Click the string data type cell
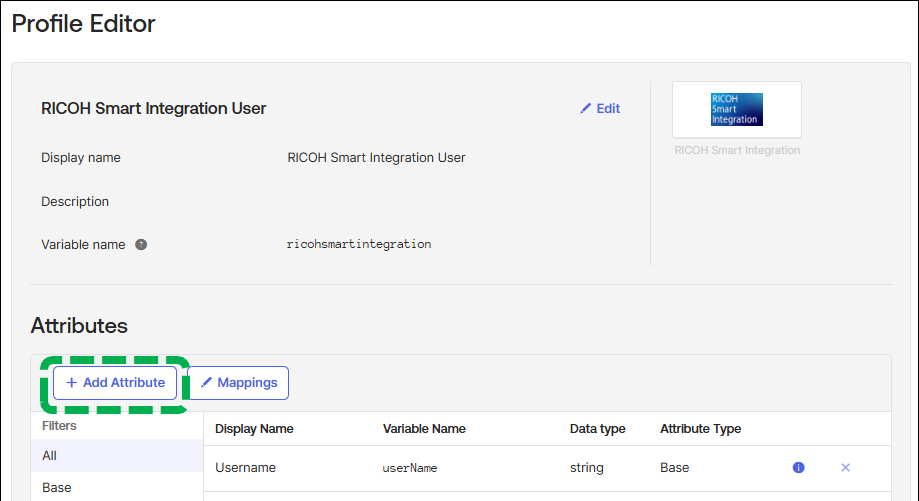 coord(587,467)
